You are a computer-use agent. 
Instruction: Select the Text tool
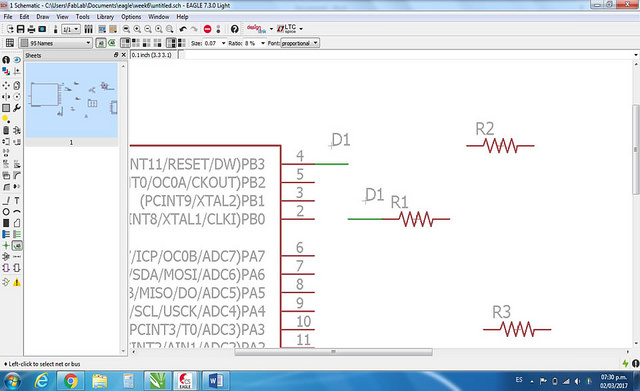coord(17,200)
